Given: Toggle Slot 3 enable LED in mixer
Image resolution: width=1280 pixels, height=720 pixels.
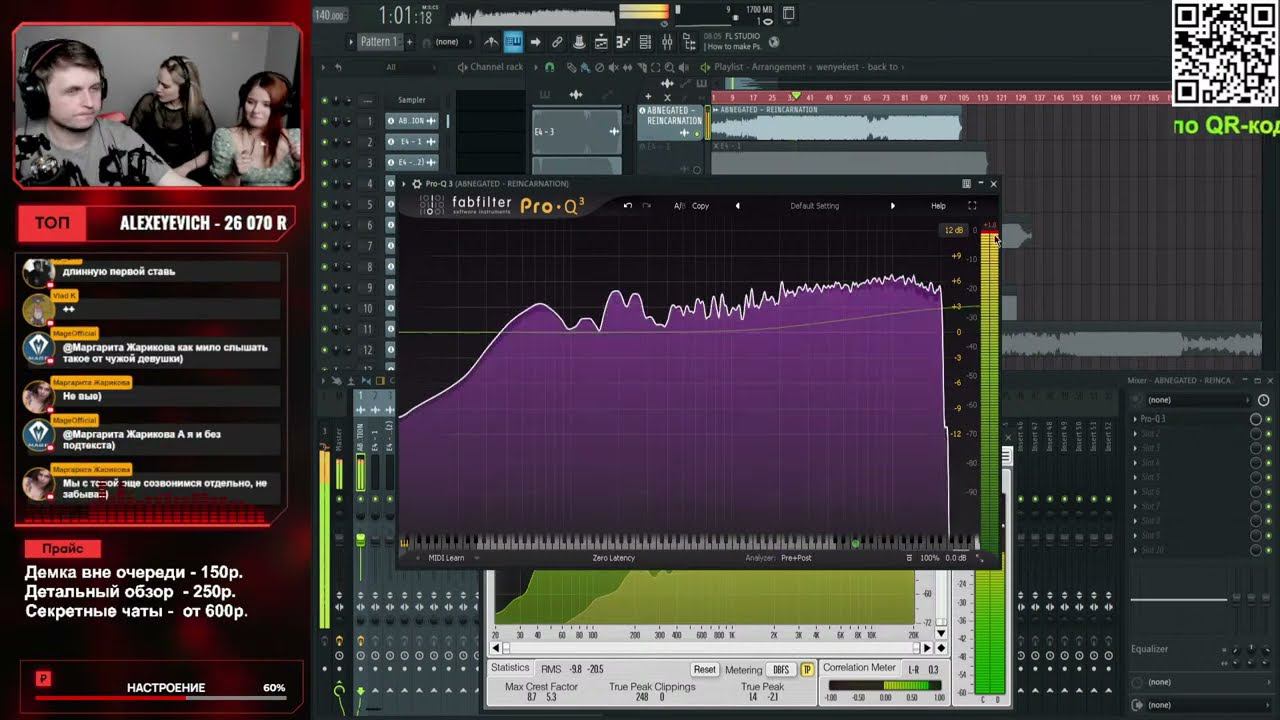Looking at the screenshot, I should (x=1269, y=448).
